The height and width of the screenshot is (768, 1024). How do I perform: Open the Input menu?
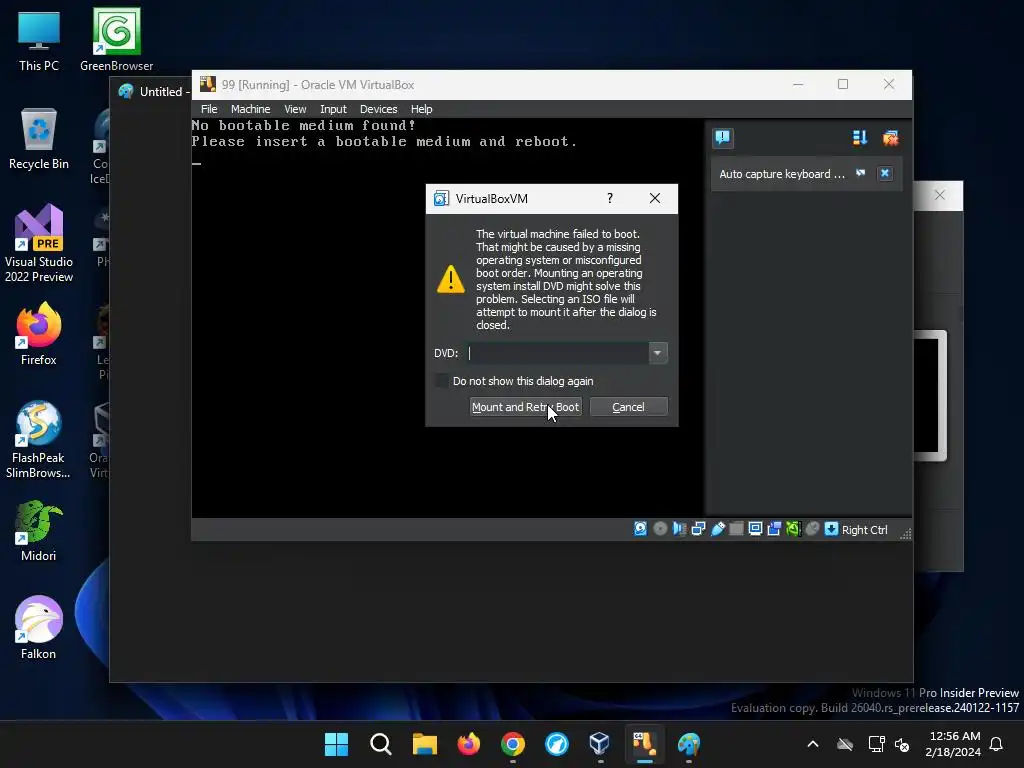pos(333,109)
